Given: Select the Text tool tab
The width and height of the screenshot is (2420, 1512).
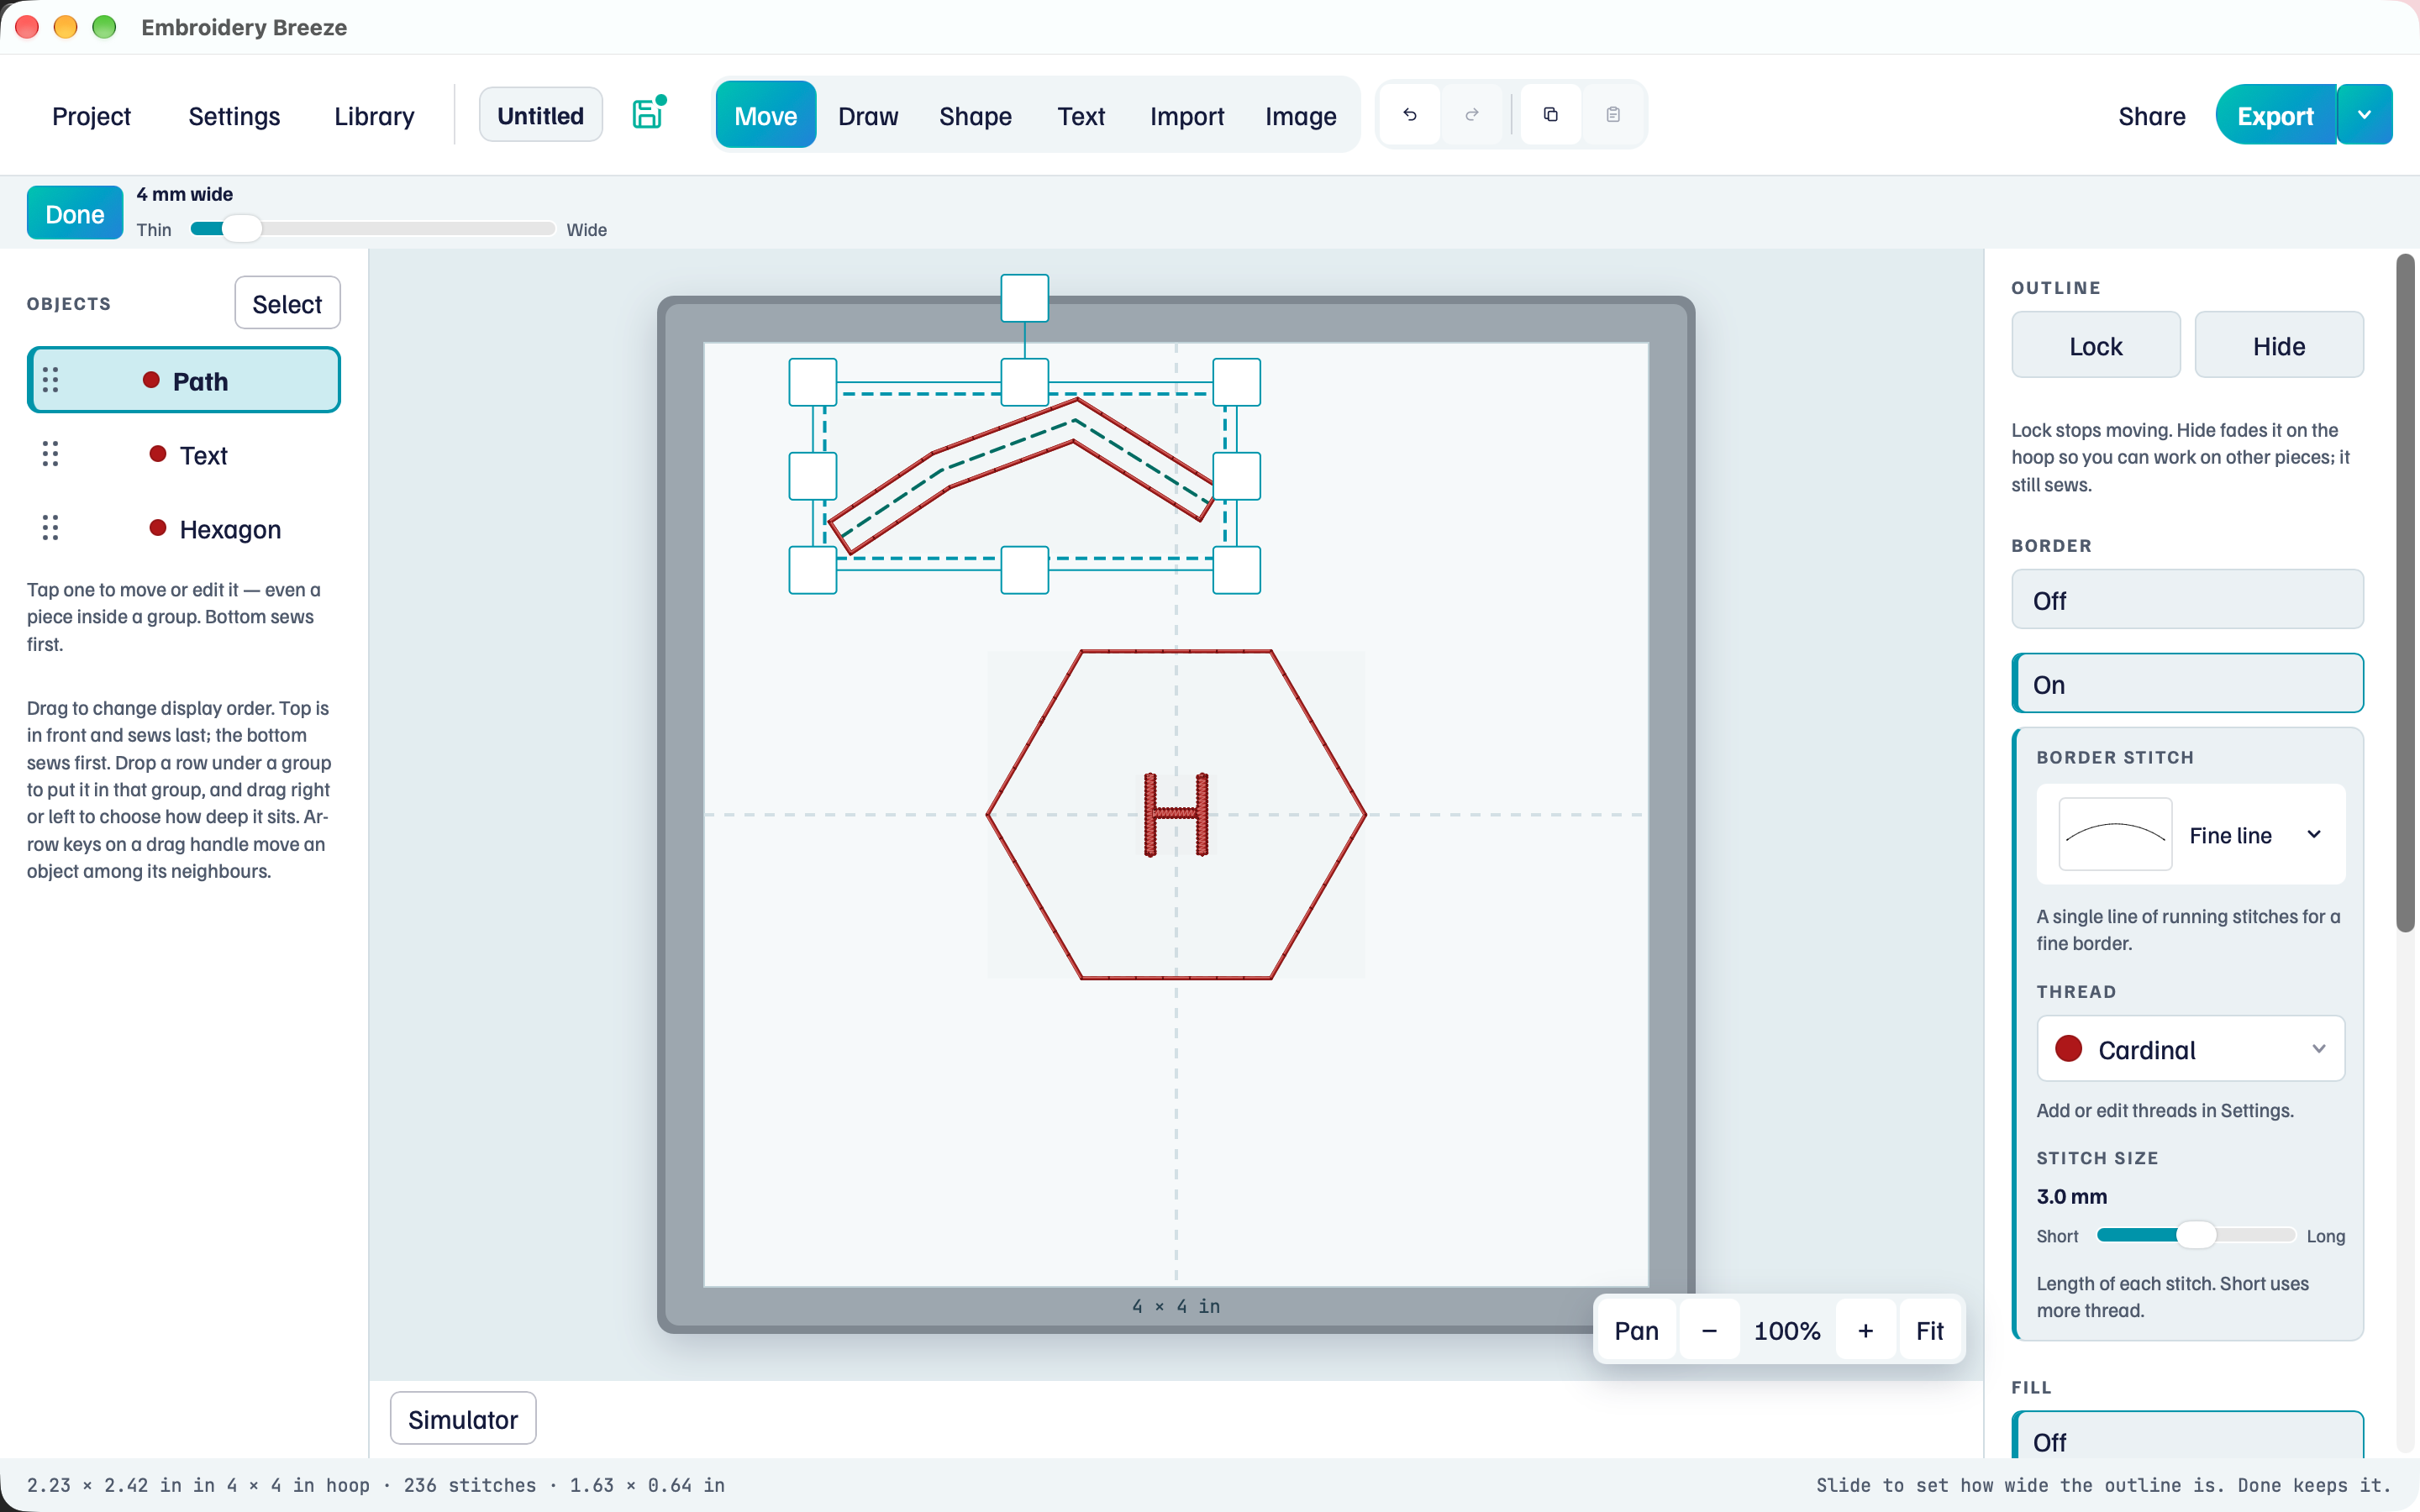Looking at the screenshot, I should point(1081,116).
